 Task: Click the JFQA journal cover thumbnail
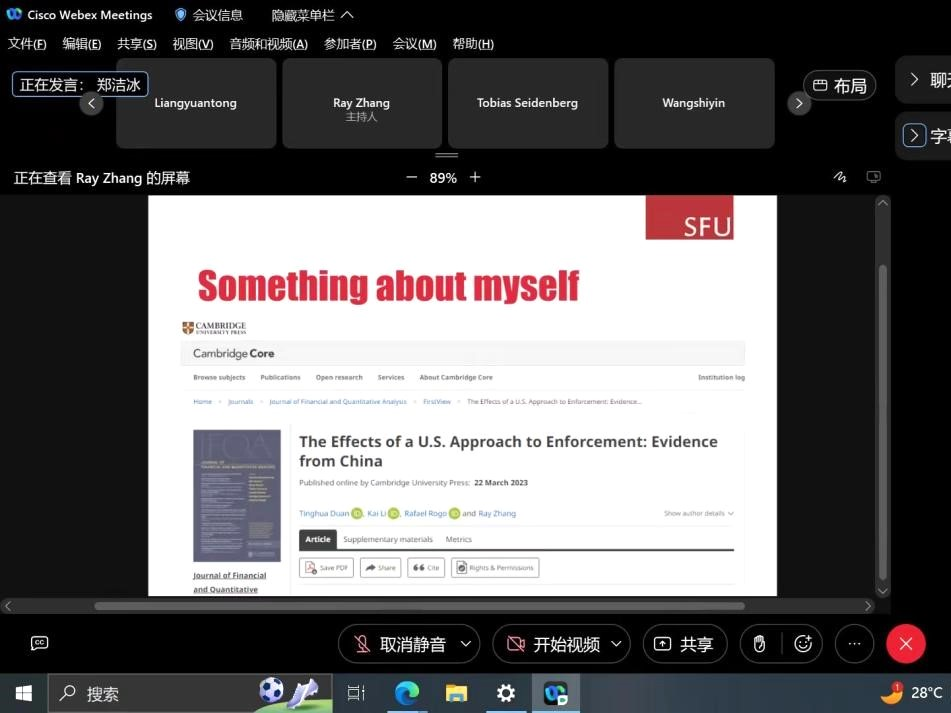237,495
